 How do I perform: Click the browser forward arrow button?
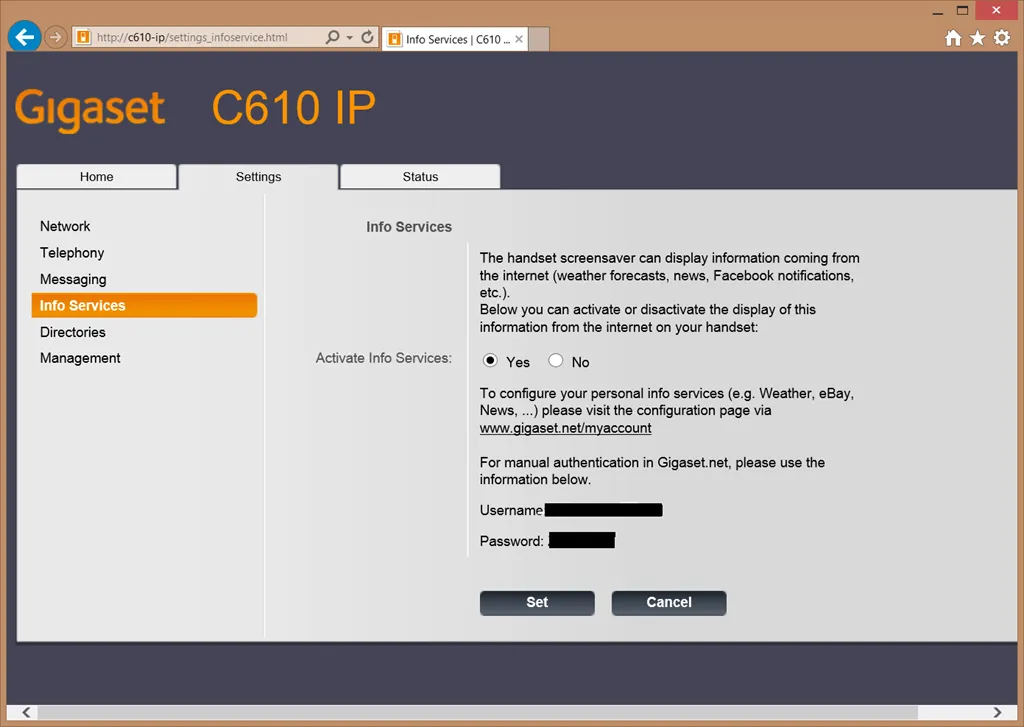56,38
